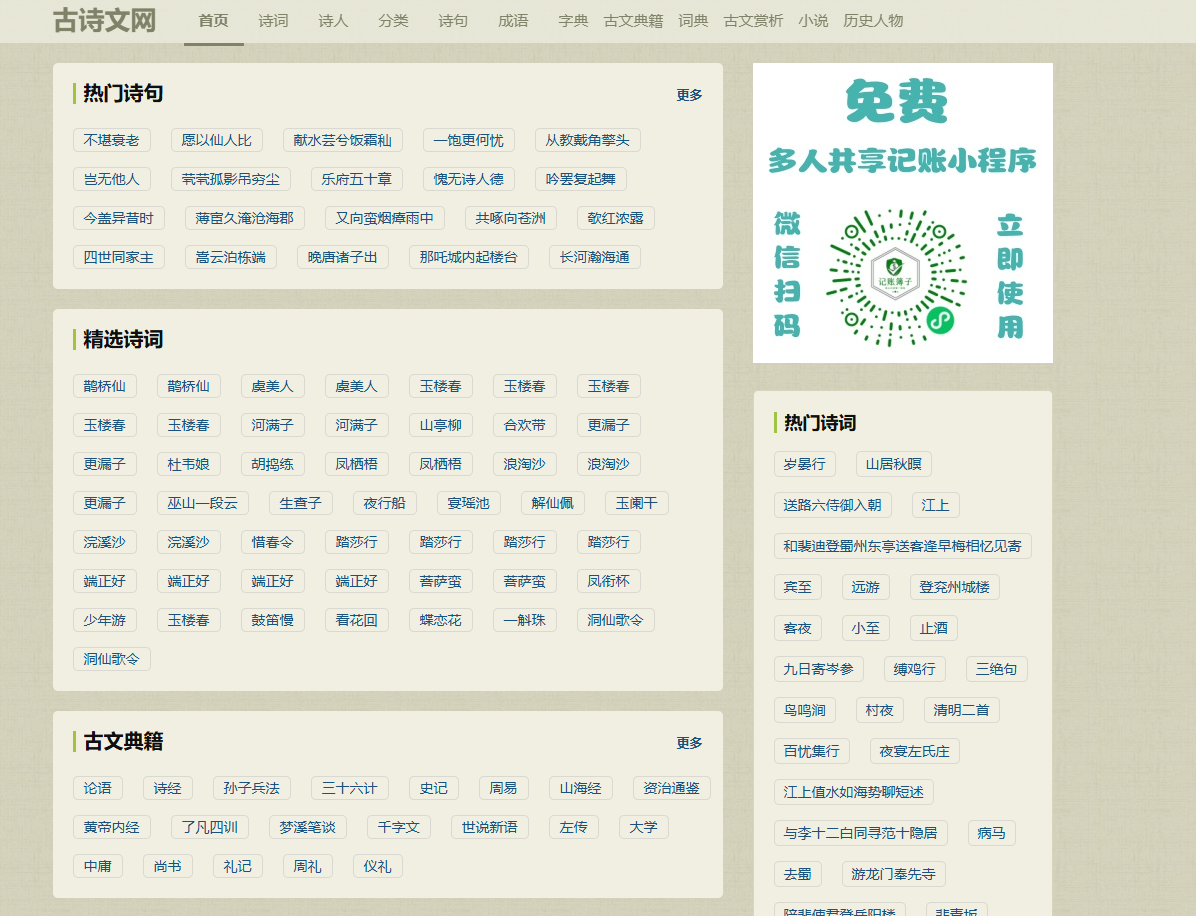
Task: Open the 诗词 navigation tab
Action: 273,21
